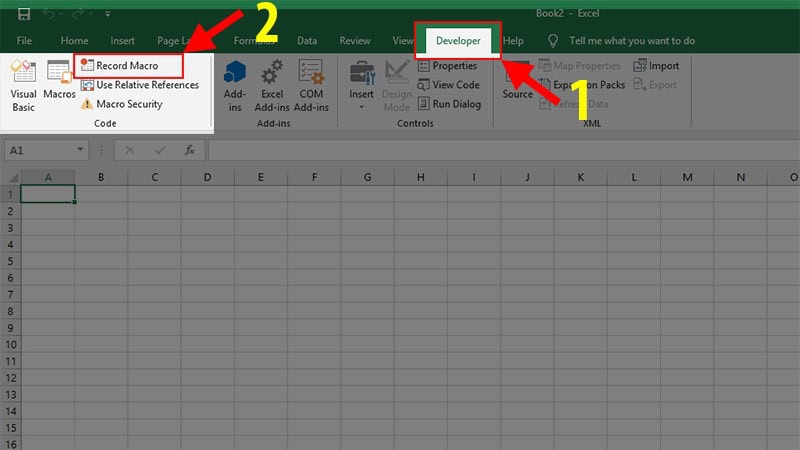Open the Visual Basic editor

tap(23, 85)
